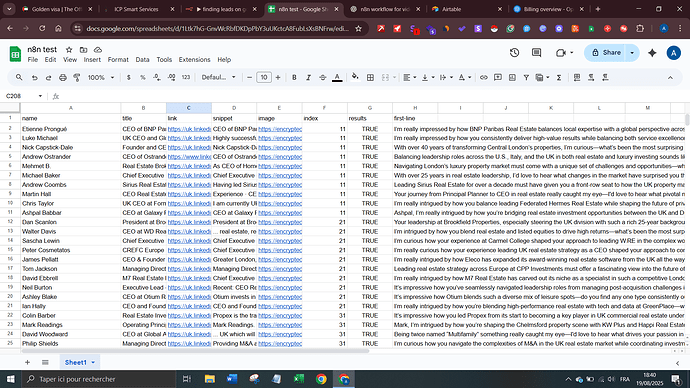690x388 pixels.
Task: Toggle bold formatting
Action: coord(294,77)
